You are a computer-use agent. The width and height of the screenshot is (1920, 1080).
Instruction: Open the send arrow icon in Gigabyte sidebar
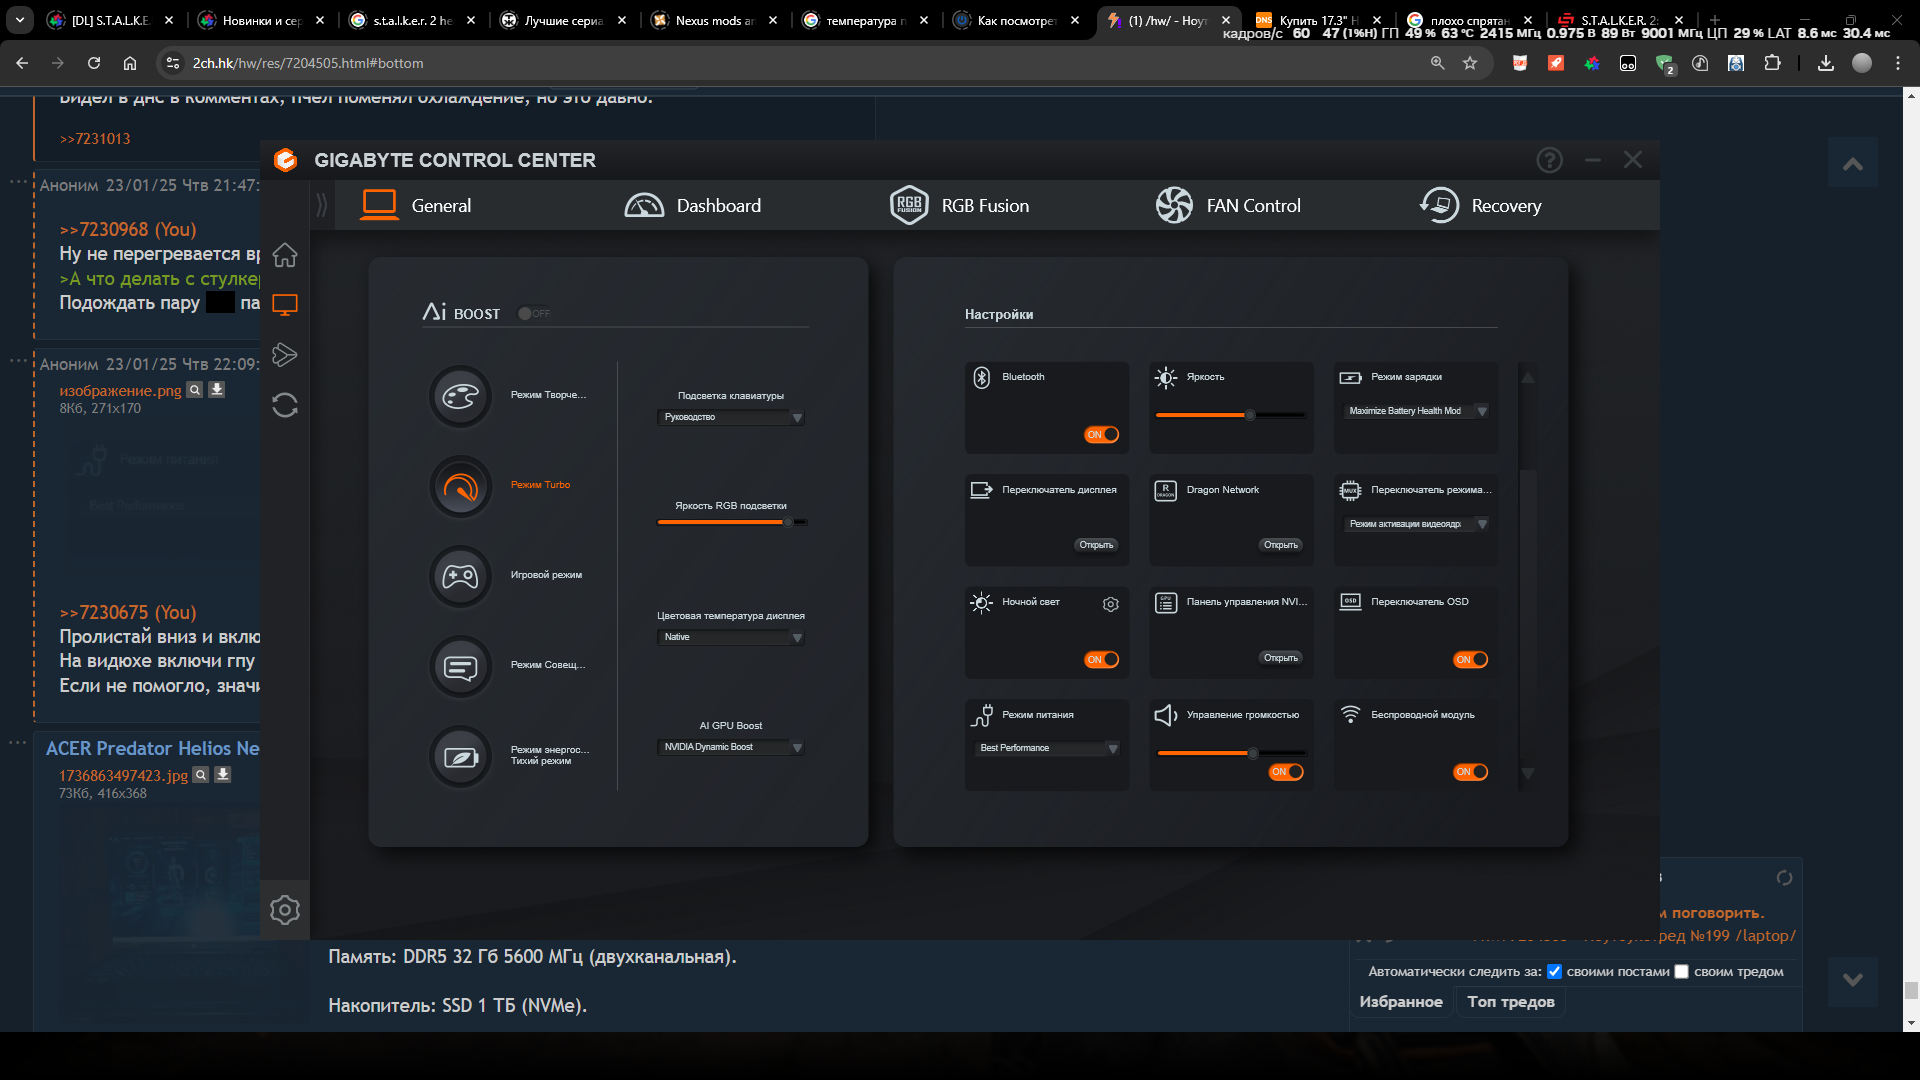point(285,355)
